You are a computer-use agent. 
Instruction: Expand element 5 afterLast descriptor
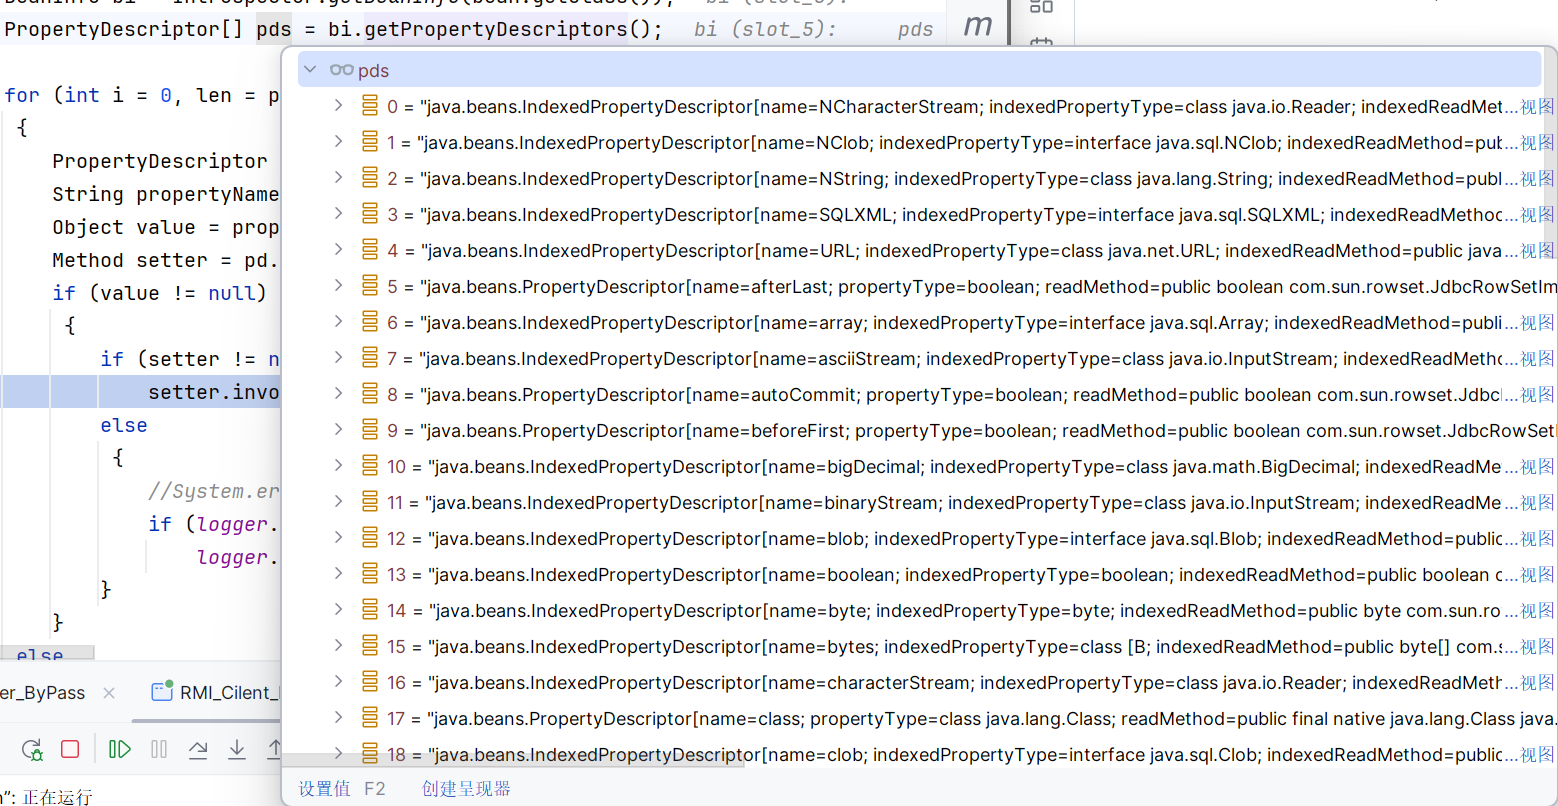339,286
